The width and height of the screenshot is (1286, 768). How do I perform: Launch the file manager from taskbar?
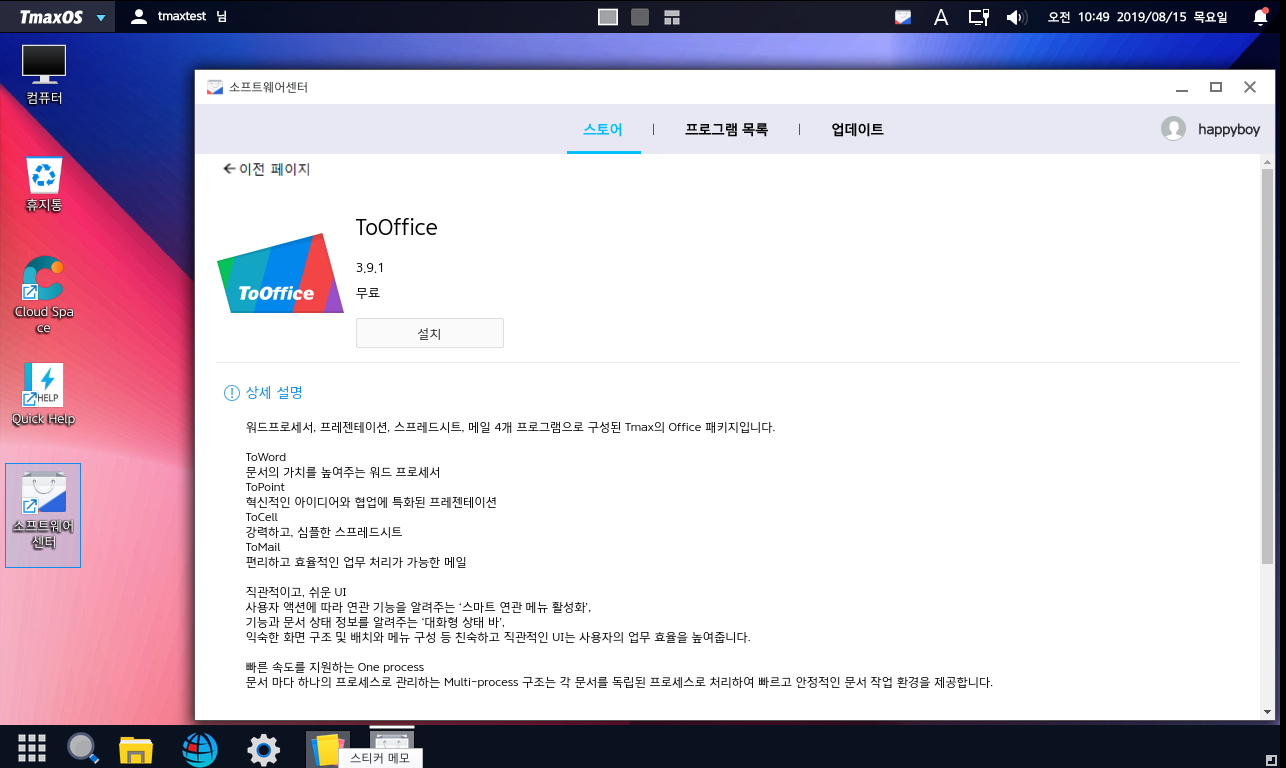[136, 749]
